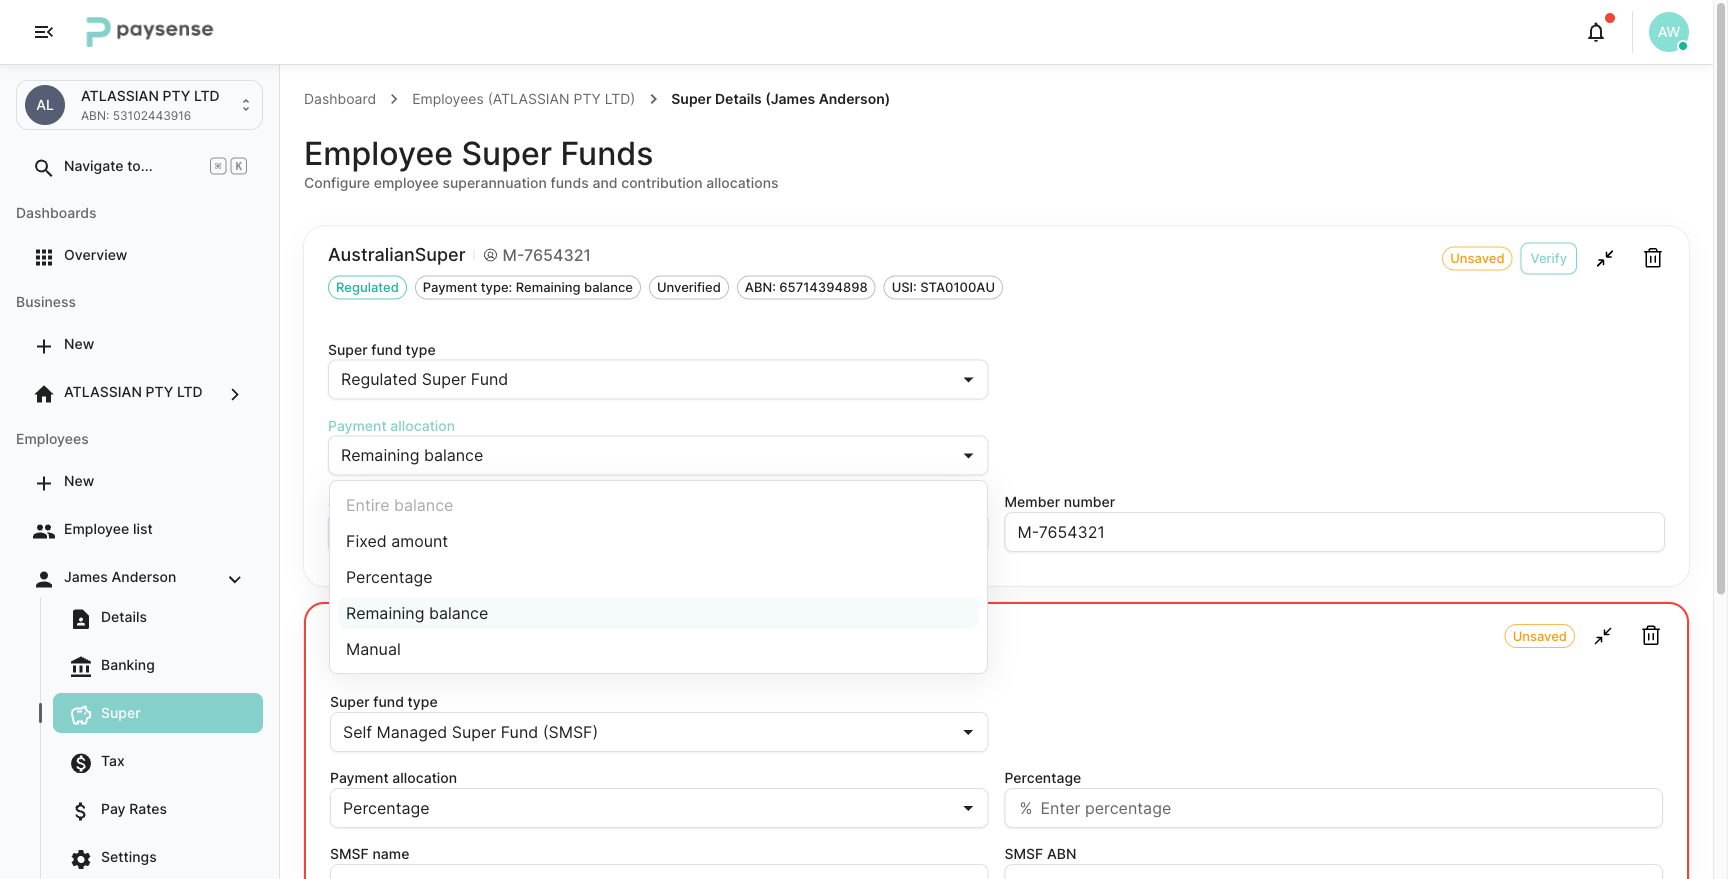Open the AW user avatar menu
The height and width of the screenshot is (879, 1728).
tap(1669, 32)
